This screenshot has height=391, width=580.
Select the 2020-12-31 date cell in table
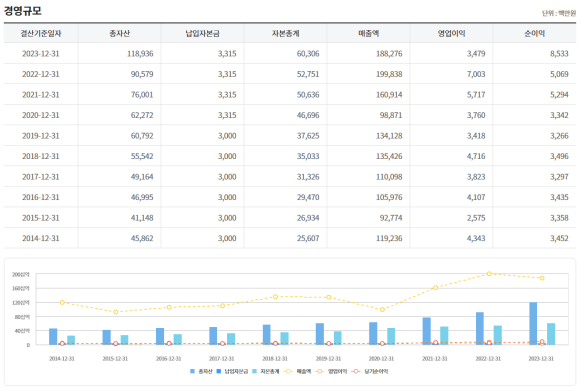41,115
